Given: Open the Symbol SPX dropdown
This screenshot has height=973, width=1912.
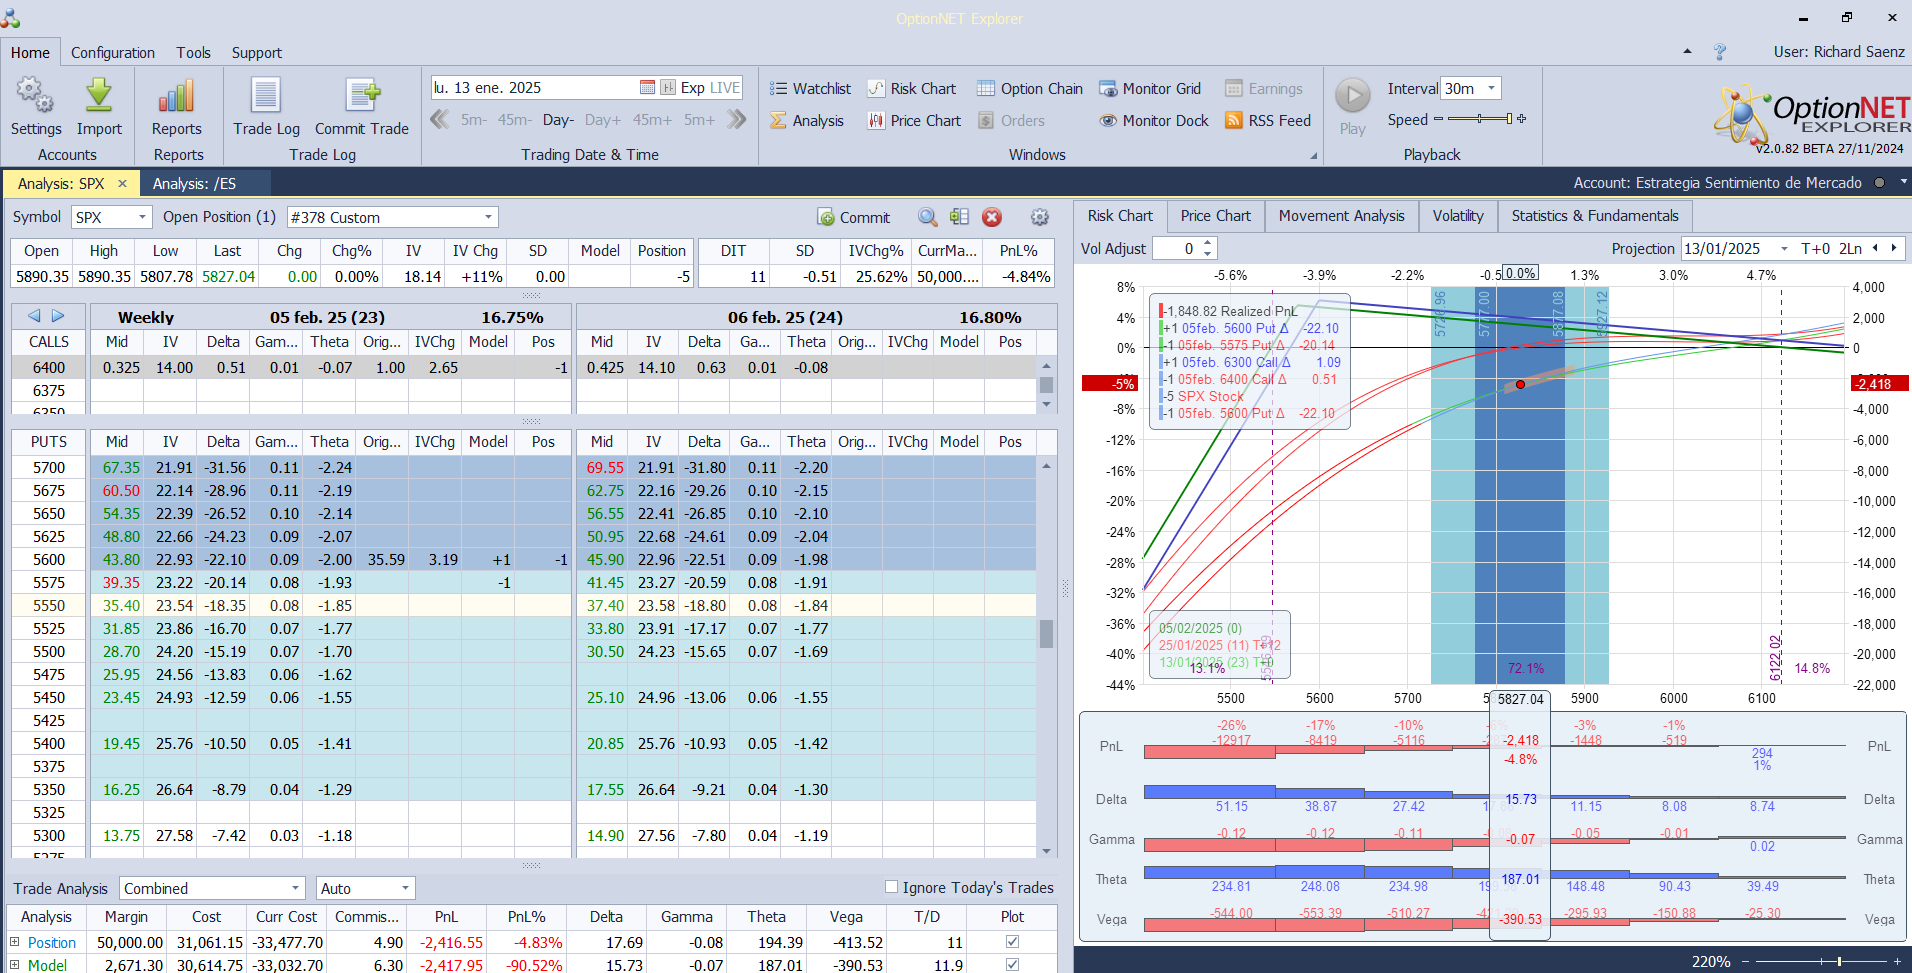Looking at the screenshot, I should point(143,217).
